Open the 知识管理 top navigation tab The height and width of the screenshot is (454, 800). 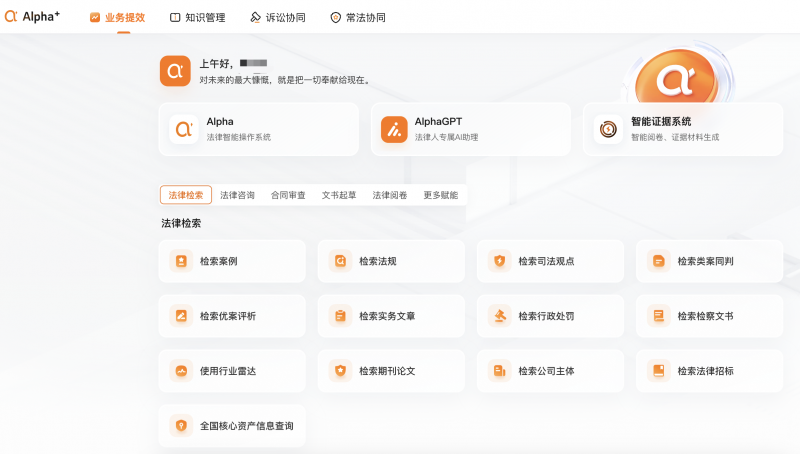(197, 18)
